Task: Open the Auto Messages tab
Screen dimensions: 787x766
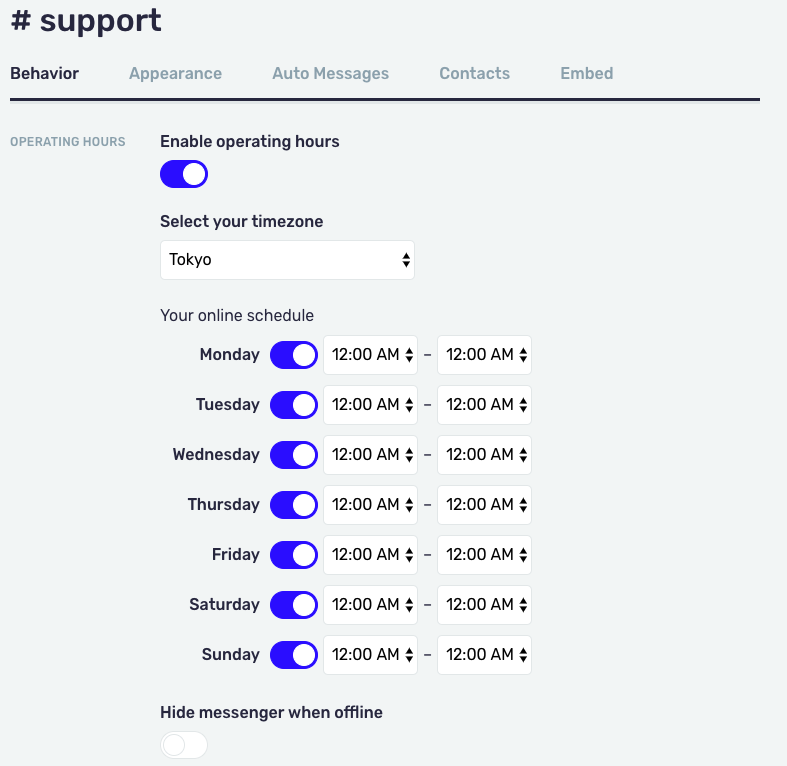Action: (330, 73)
